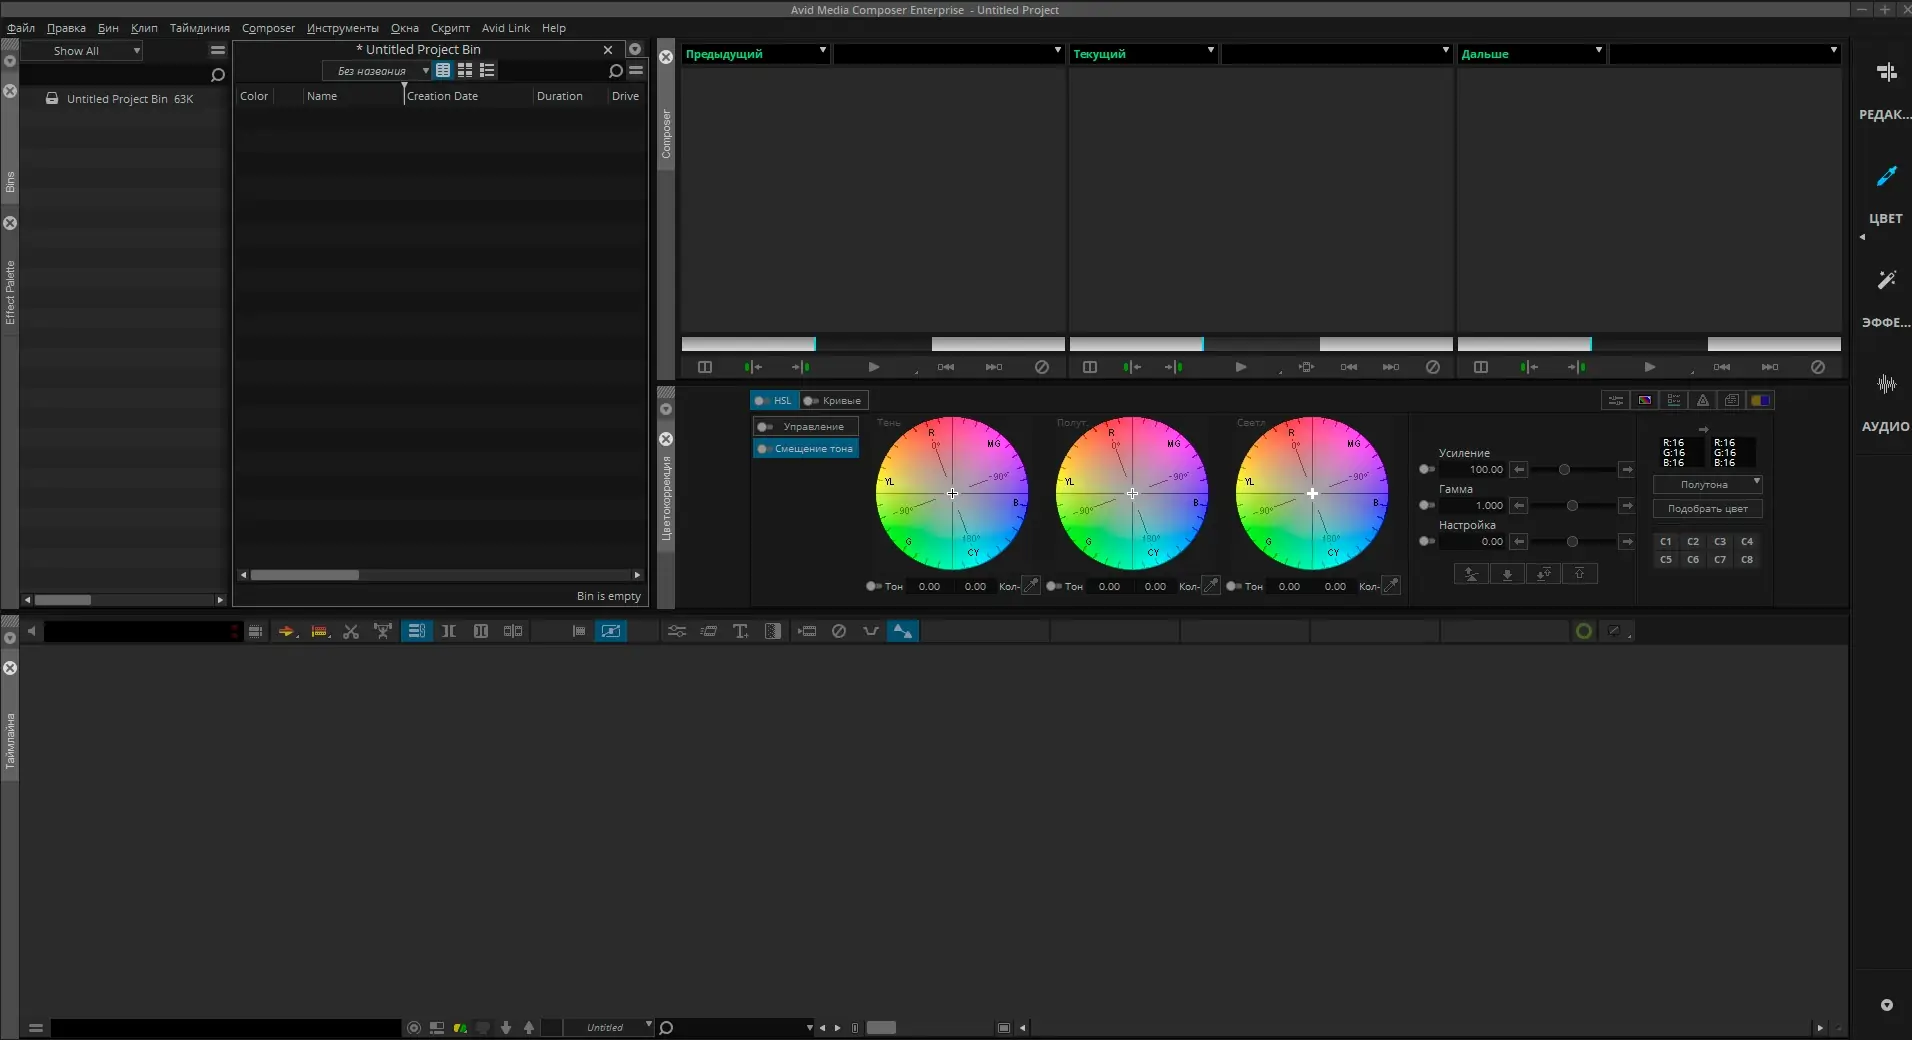Open the Текущий monitor dropdown
The image size is (1912, 1040).
click(1143, 54)
